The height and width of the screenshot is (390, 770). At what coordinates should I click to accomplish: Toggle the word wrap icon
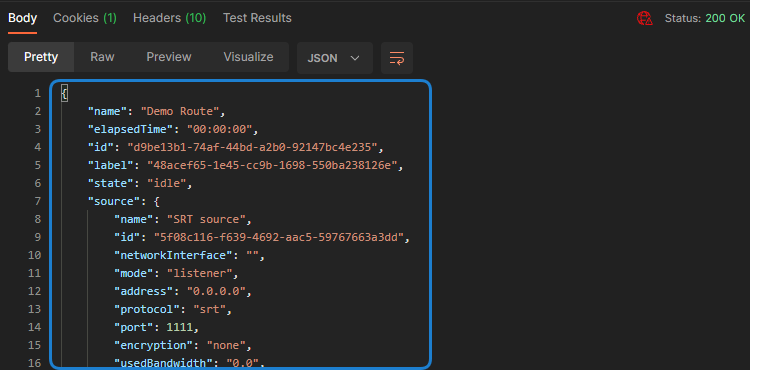[x=397, y=58]
